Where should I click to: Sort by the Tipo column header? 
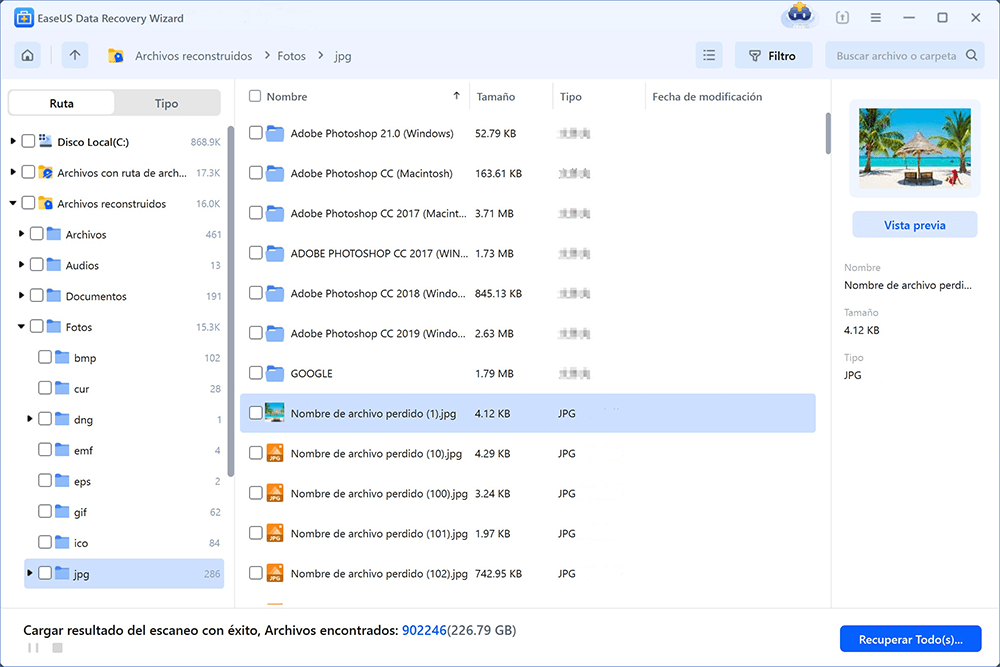coord(571,96)
